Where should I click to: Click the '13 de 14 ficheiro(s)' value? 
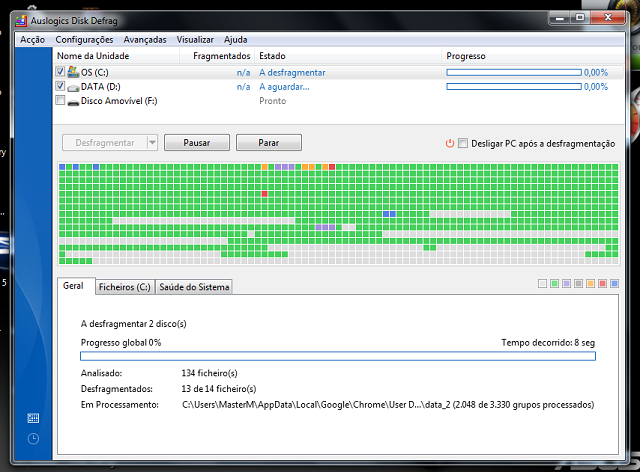(219, 389)
